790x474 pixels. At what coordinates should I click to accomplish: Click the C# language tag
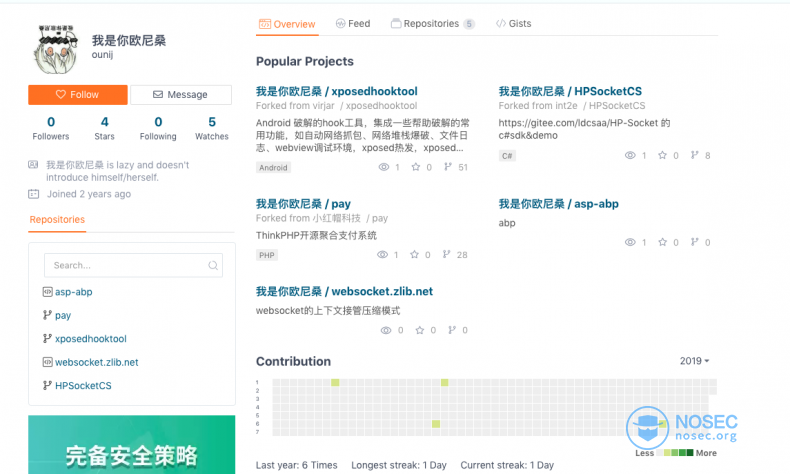(507, 156)
